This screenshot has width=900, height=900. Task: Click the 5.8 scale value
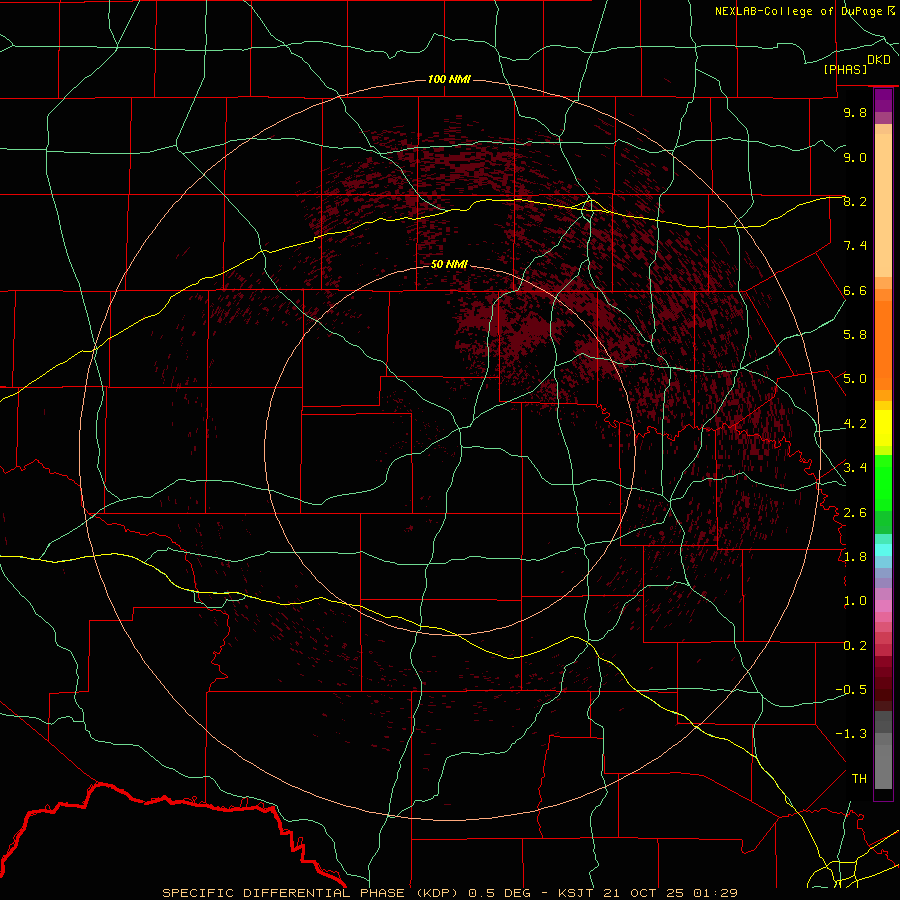coord(855,335)
